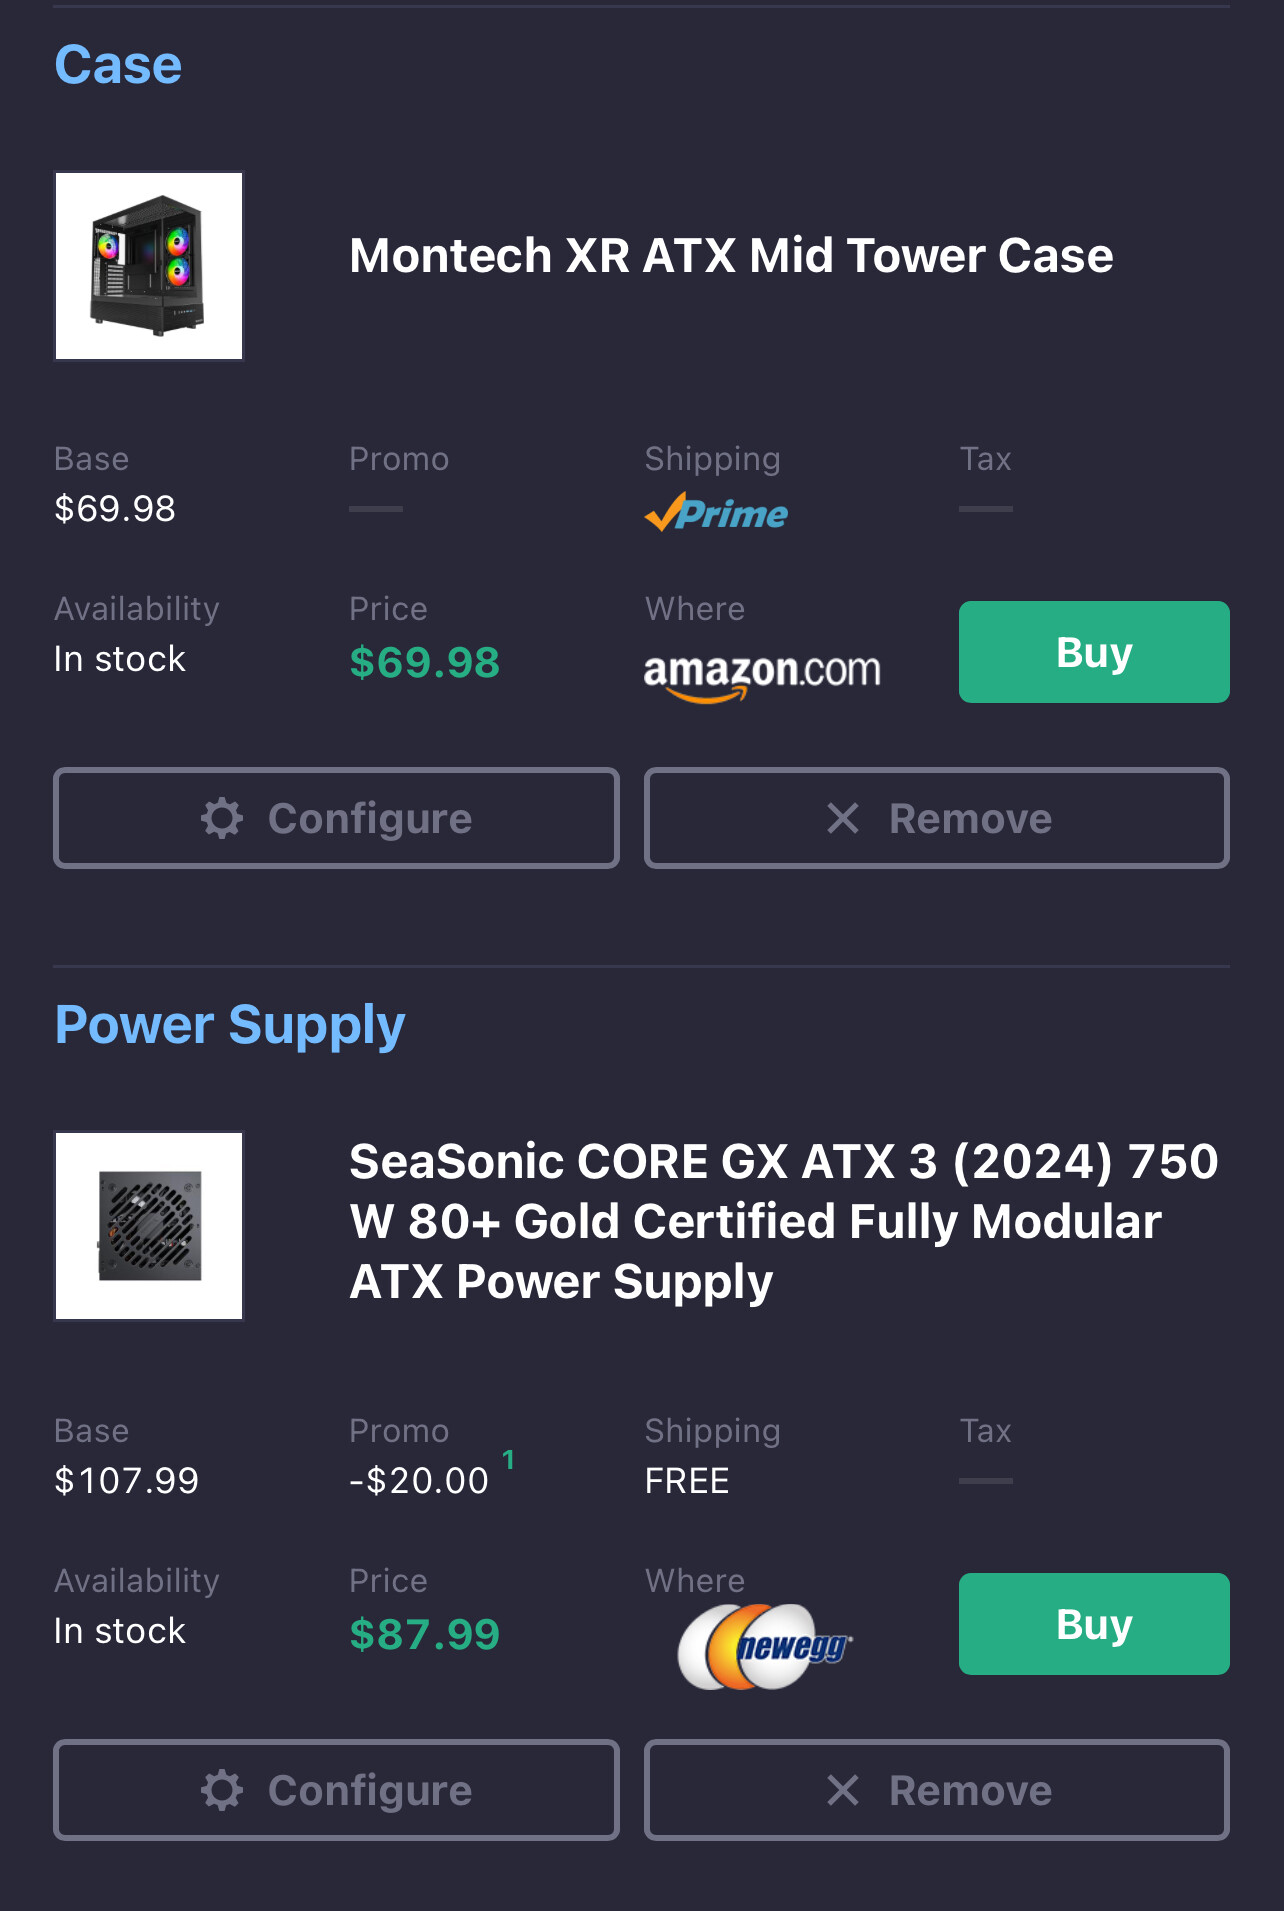Screen dimensions: 1284x1911
Task: Click the FREE shipping label
Action: click(687, 1481)
